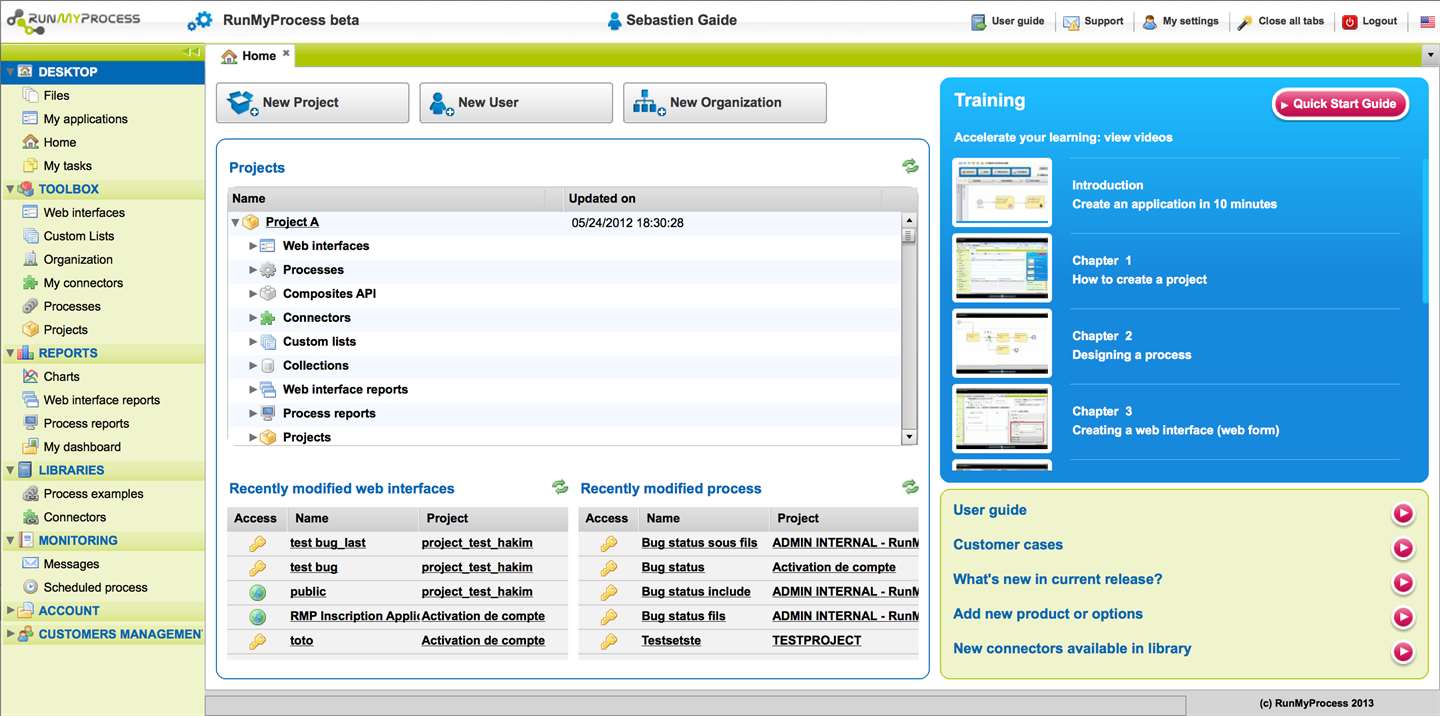Refresh recently modified web interfaces list

[x=560, y=487]
